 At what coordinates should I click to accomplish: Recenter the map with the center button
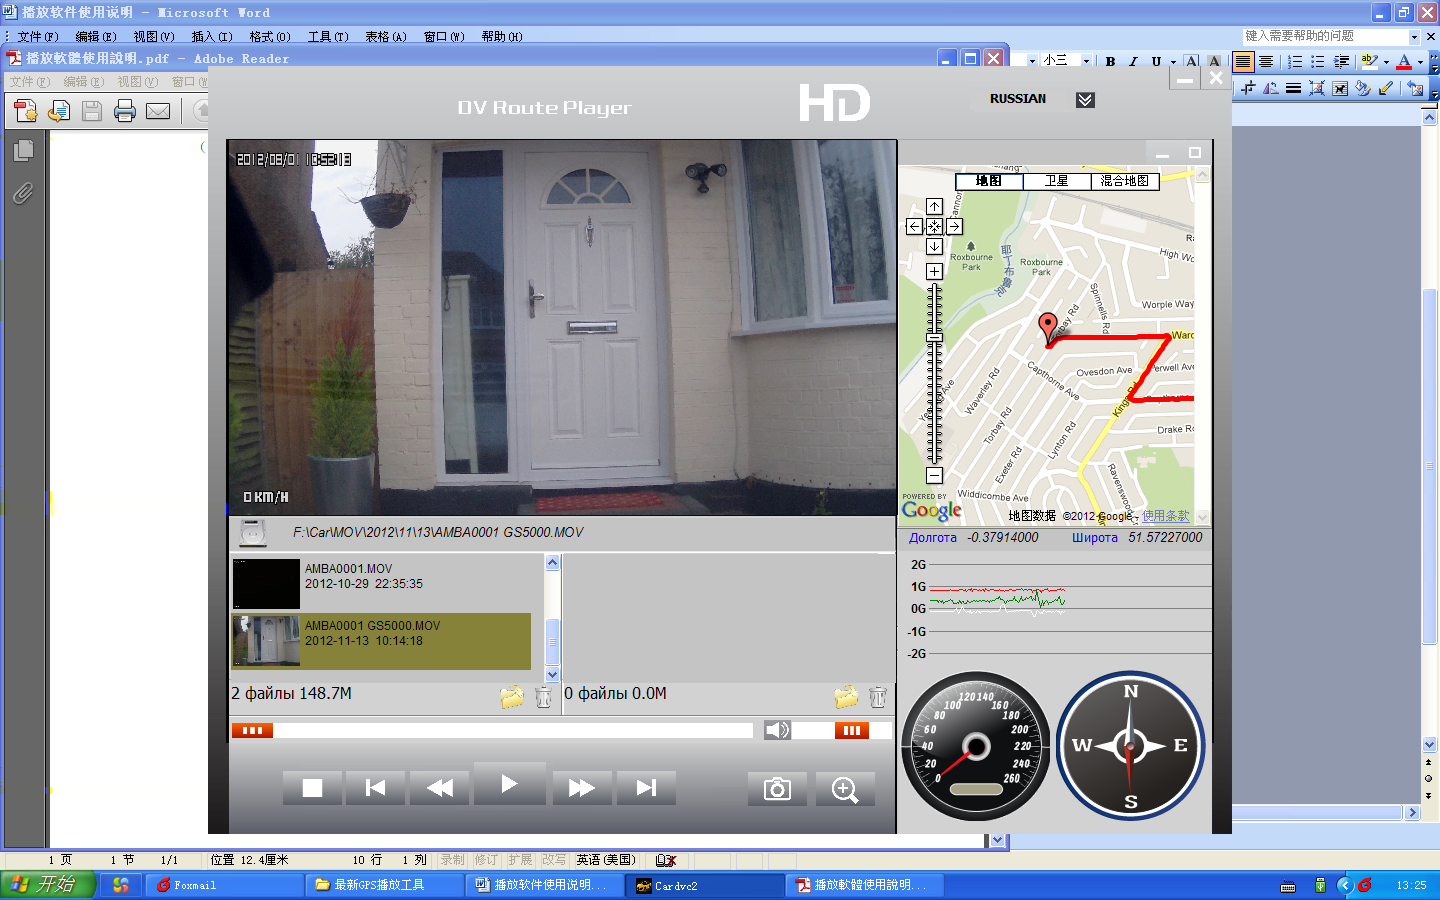pos(934,227)
